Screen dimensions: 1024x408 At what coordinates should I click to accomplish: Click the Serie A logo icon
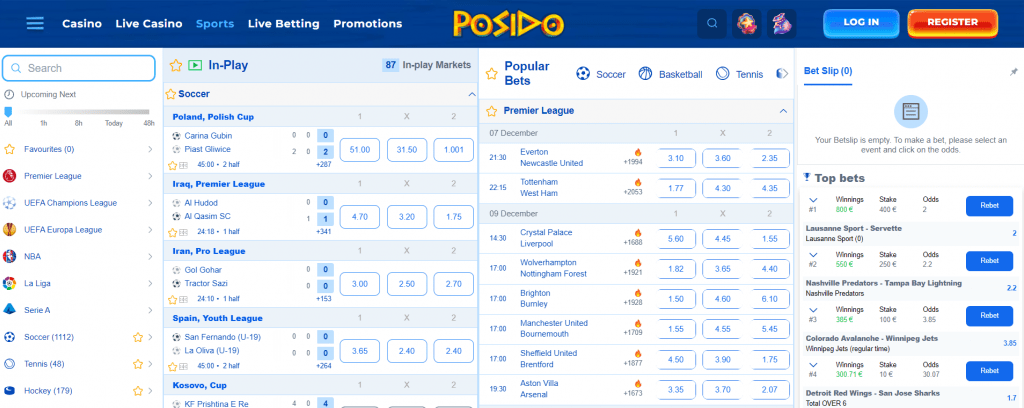tap(9, 310)
